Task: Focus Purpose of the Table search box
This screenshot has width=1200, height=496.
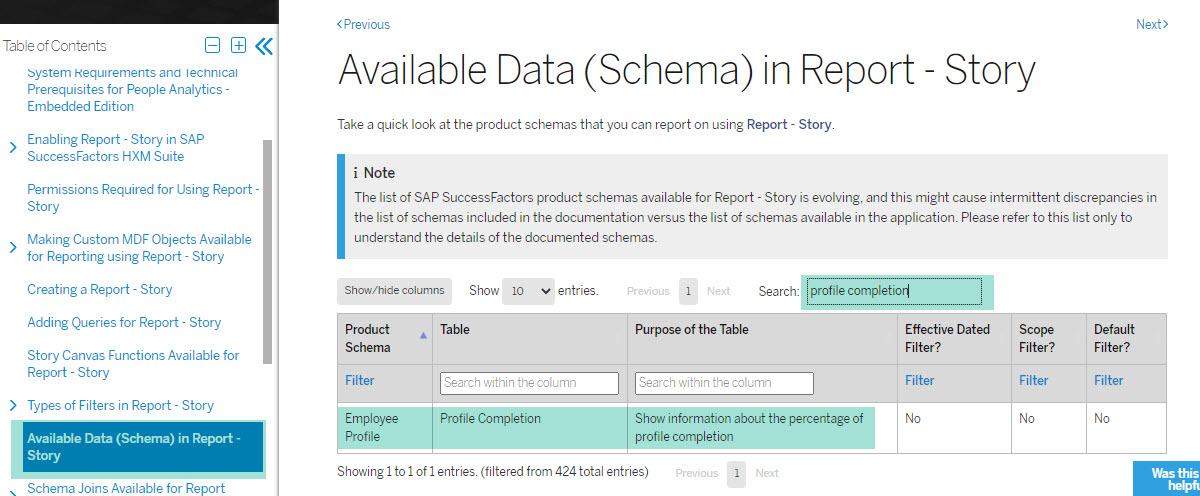Action: tap(724, 383)
